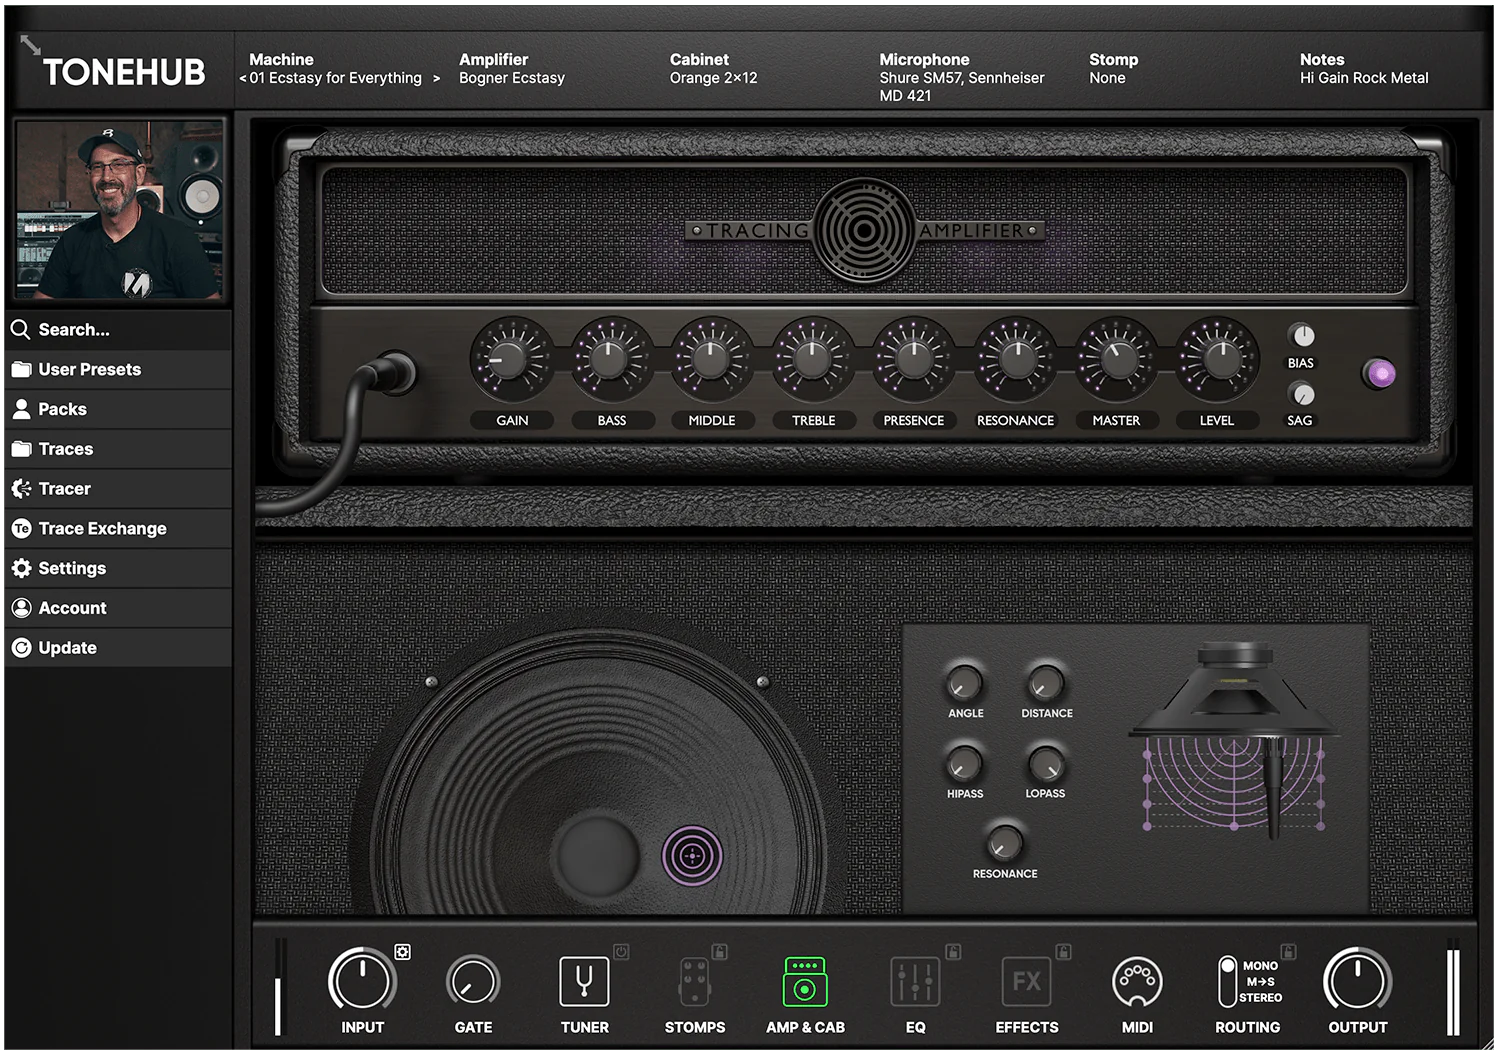Toggle the EQ lock
The width and height of the screenshot is (1500, 1056).
(x=953, y=951)
